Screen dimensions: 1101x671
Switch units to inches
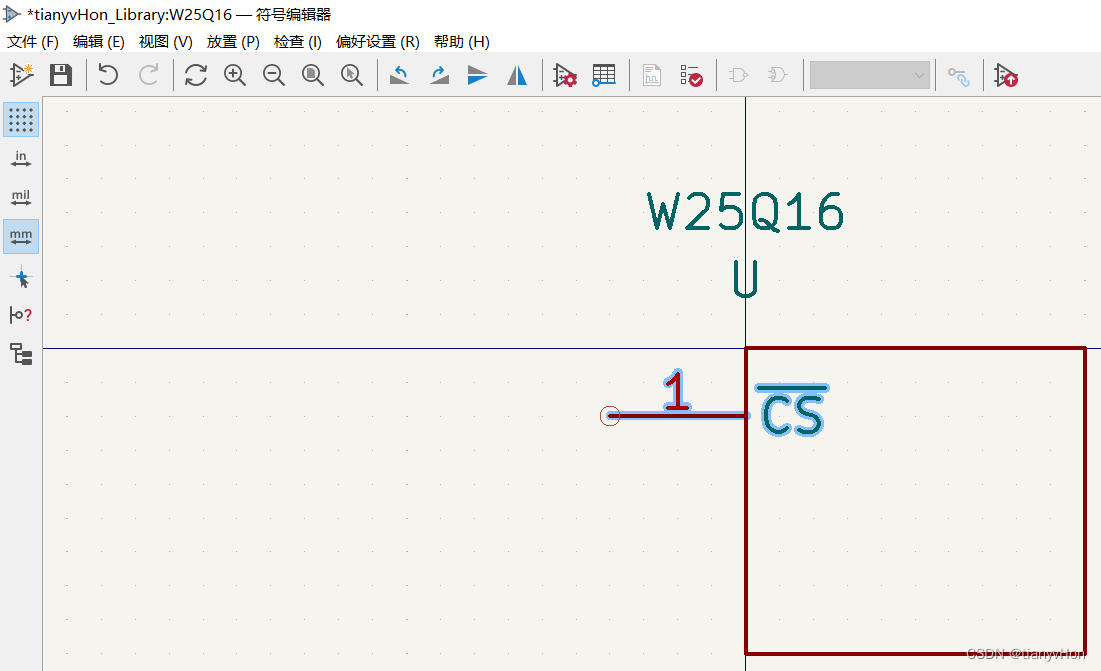click(x=21, y=159)
